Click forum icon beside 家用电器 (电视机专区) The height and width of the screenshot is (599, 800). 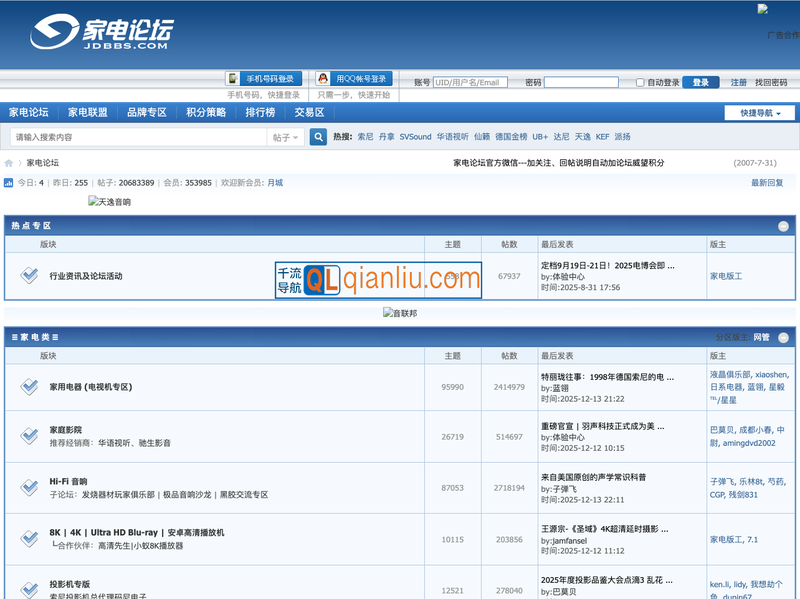click(x=29, y=387)
